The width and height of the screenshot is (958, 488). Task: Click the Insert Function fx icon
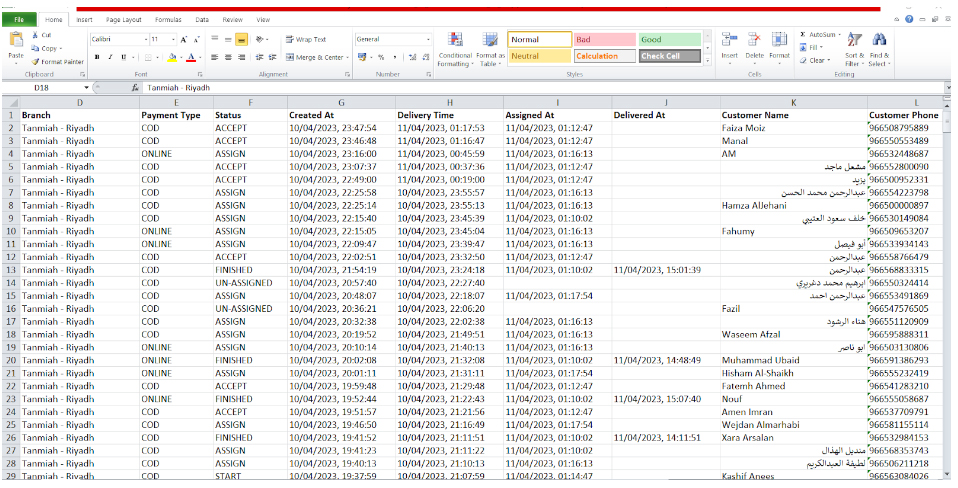[135, 88]
